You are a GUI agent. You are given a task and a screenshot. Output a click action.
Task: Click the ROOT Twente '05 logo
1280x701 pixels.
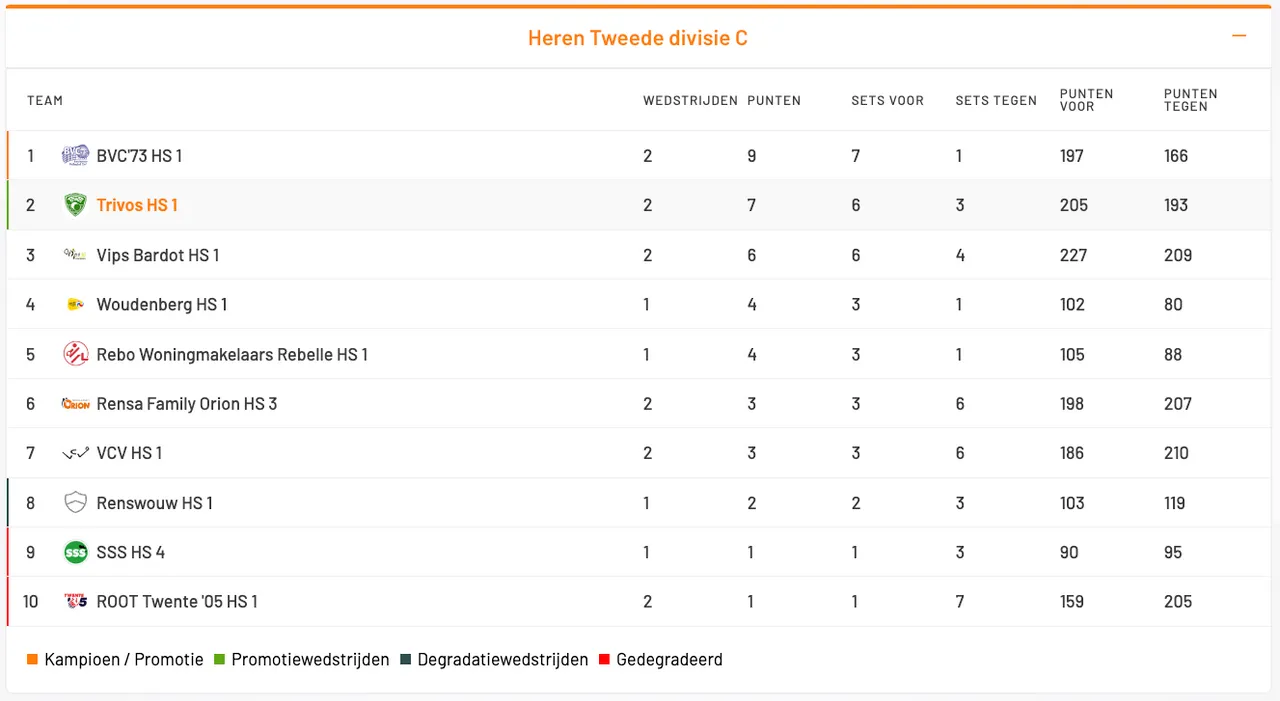75,602
